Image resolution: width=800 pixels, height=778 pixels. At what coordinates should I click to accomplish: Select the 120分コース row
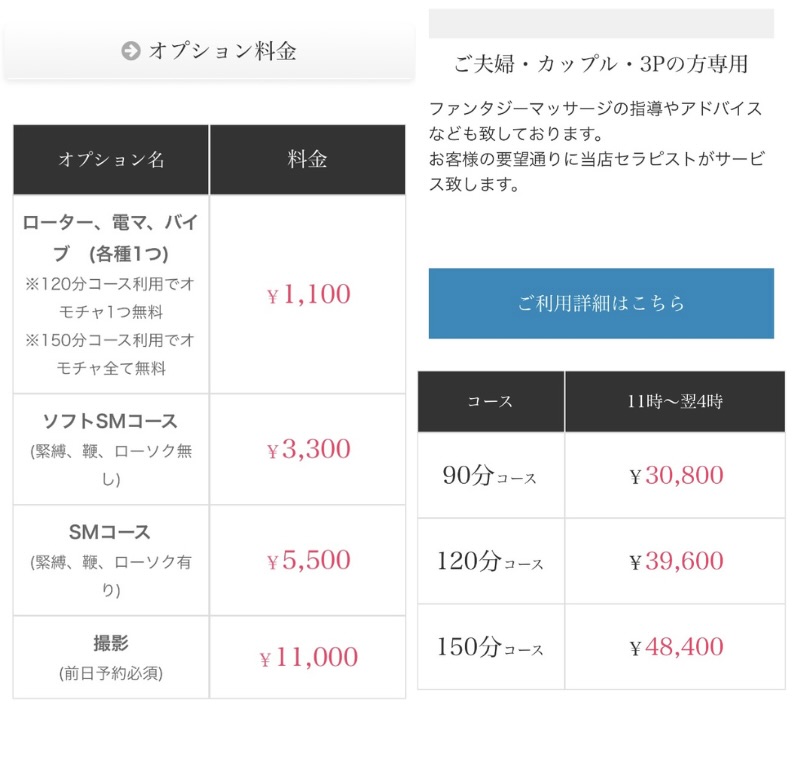point(601,561)
